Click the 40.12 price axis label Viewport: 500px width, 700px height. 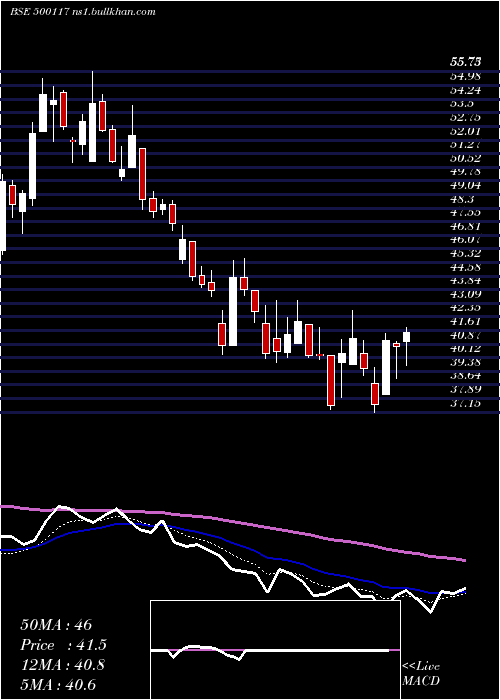click(x=465, y=349)
